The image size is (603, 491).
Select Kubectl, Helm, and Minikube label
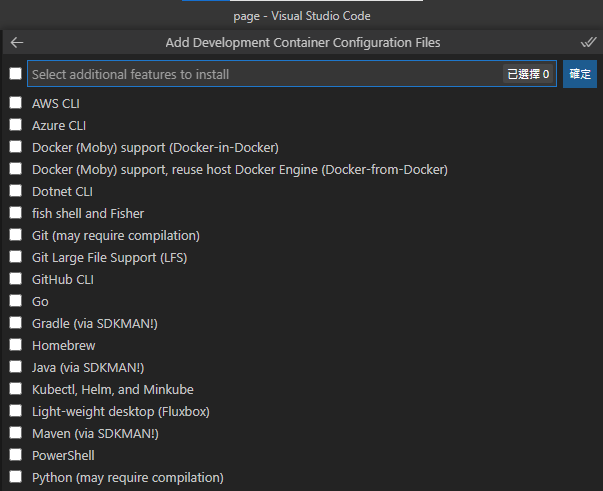click(113, 389)
